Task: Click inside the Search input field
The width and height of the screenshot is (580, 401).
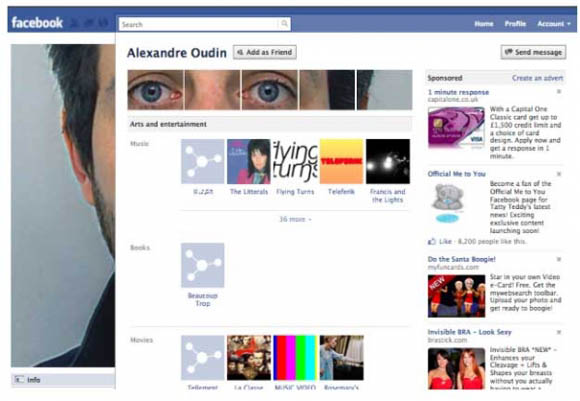Action: [x=199, y=24]
